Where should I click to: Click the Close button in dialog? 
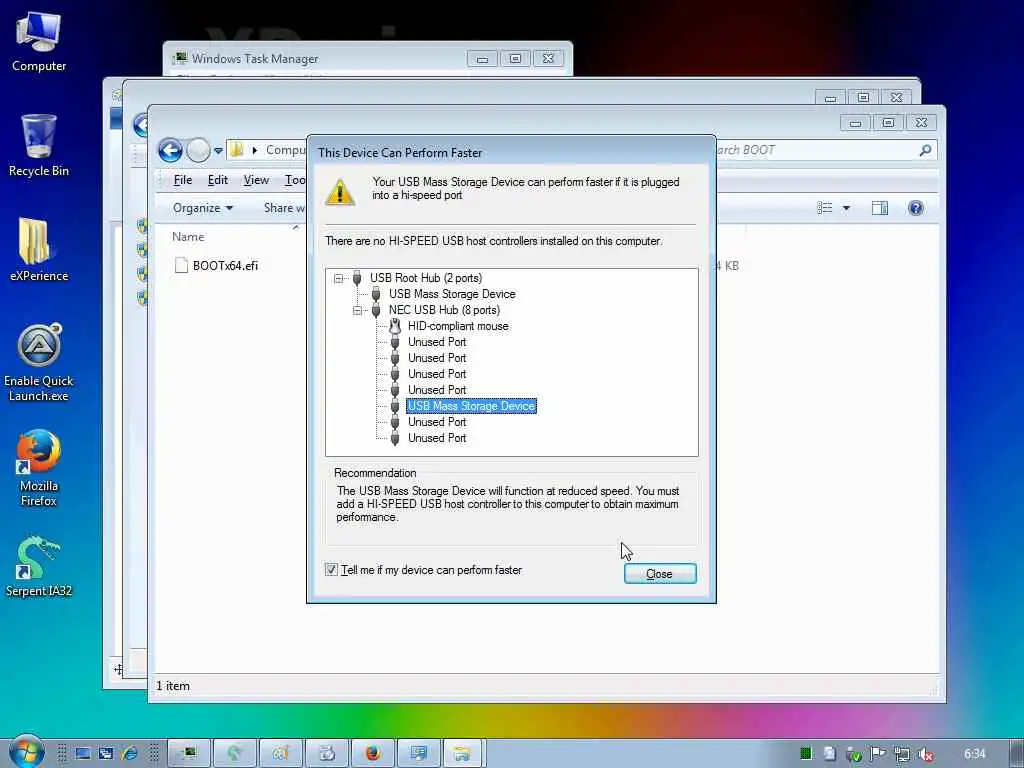pyautogui.click(x=660, y=573)
